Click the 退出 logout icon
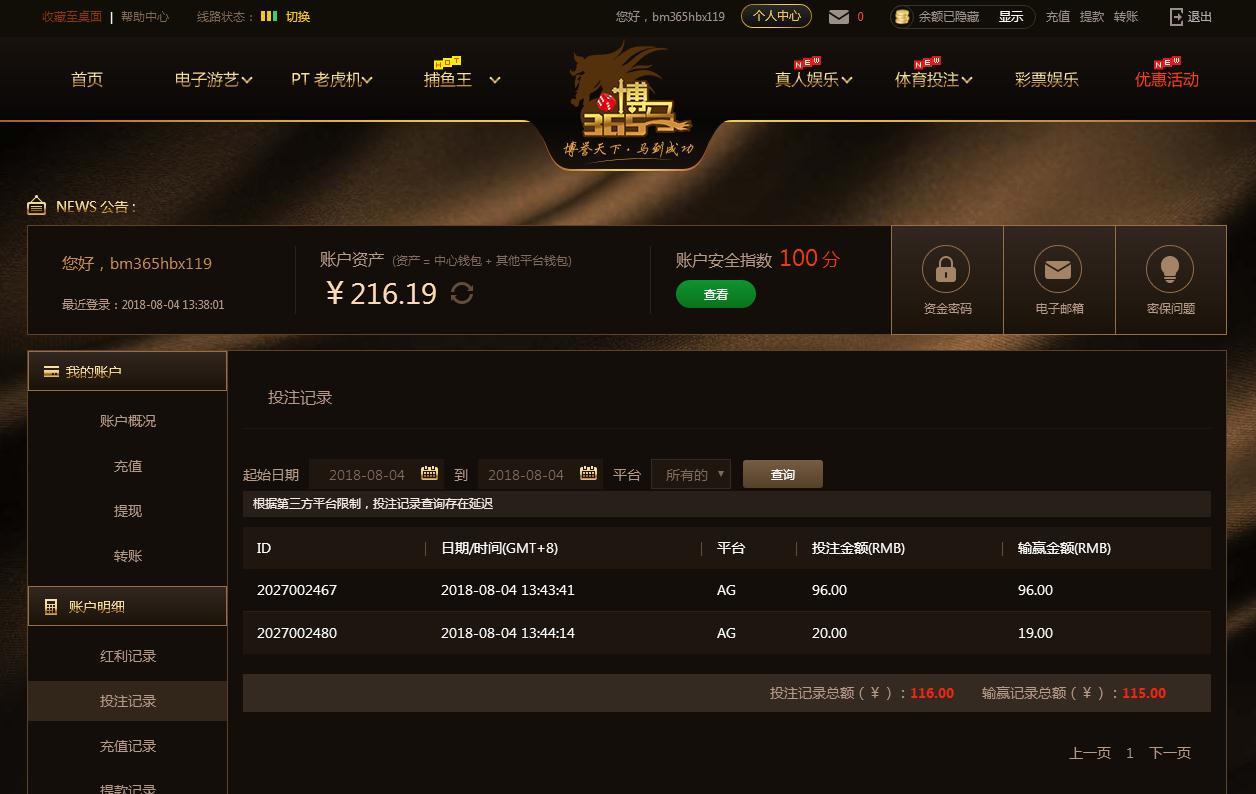The height and width of the screenshot is (794, 1256). tap(1176, 17)
